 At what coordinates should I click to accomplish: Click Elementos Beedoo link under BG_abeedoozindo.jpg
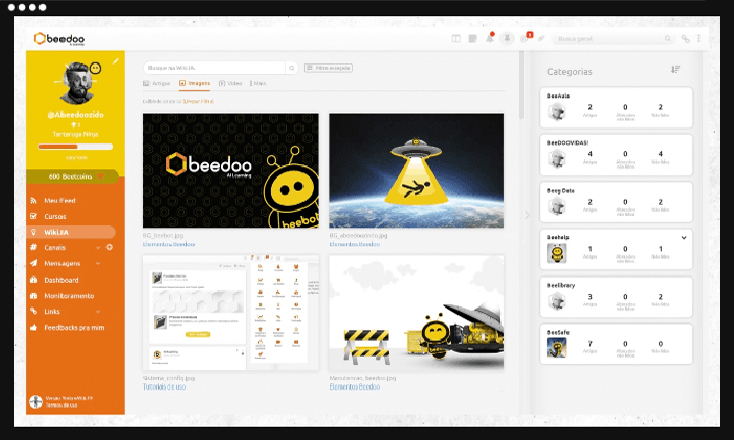point(354,244)
